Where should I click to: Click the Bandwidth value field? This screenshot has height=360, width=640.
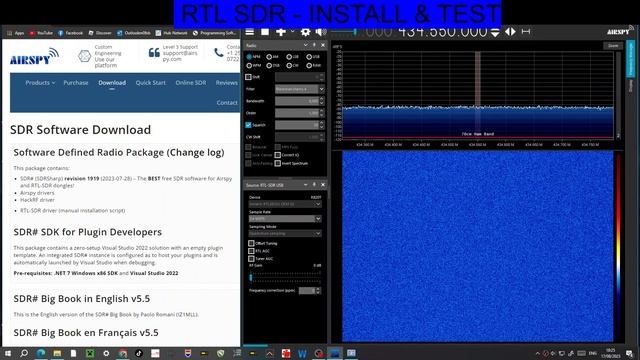297,101
